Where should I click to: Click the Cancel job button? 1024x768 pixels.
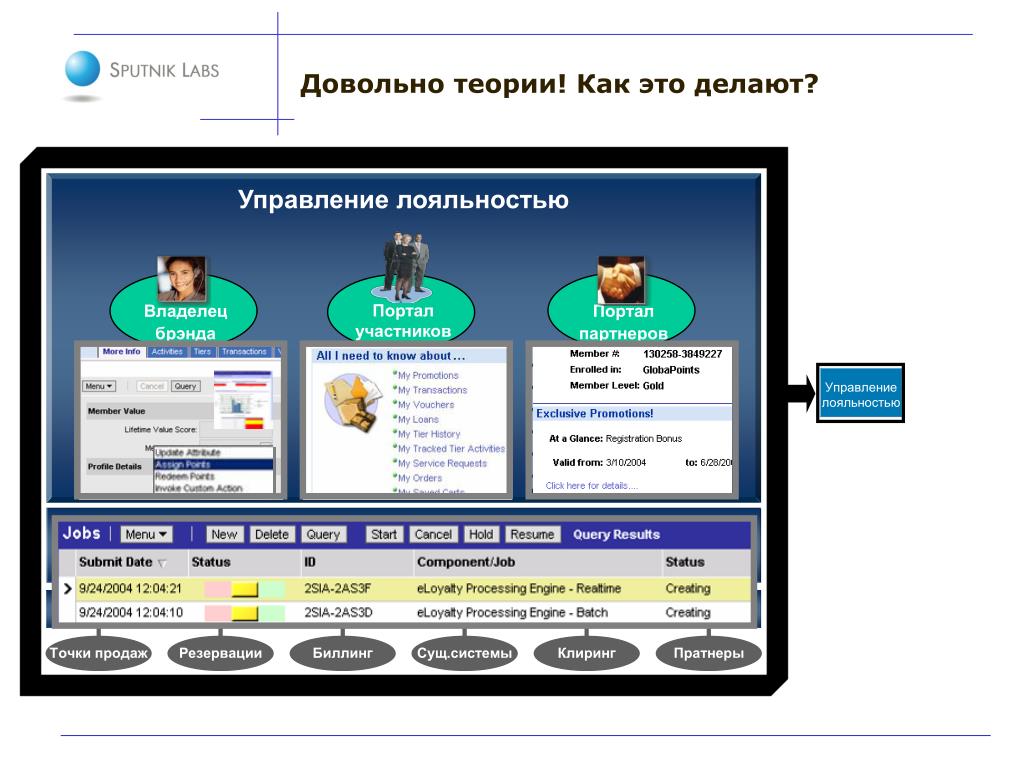pyautogui.click(x=433, y=534)
